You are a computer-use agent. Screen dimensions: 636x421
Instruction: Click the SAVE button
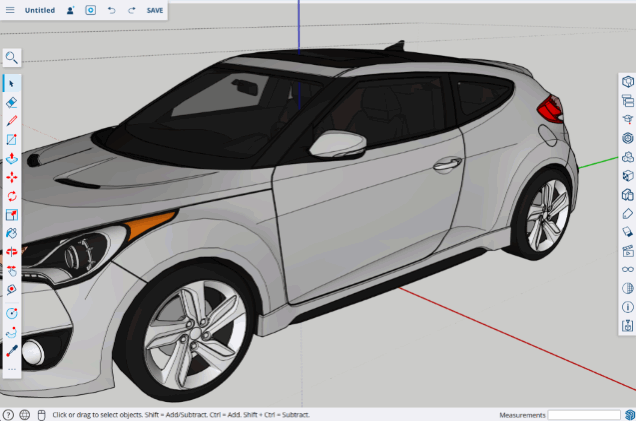155,10
